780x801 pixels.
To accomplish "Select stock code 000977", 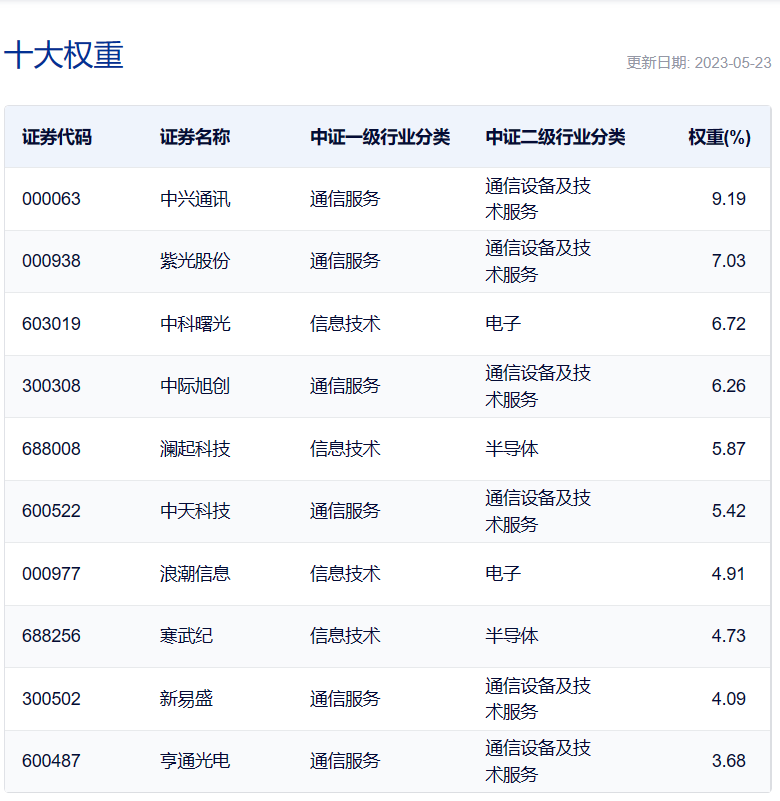I will (x=51, y=574).
